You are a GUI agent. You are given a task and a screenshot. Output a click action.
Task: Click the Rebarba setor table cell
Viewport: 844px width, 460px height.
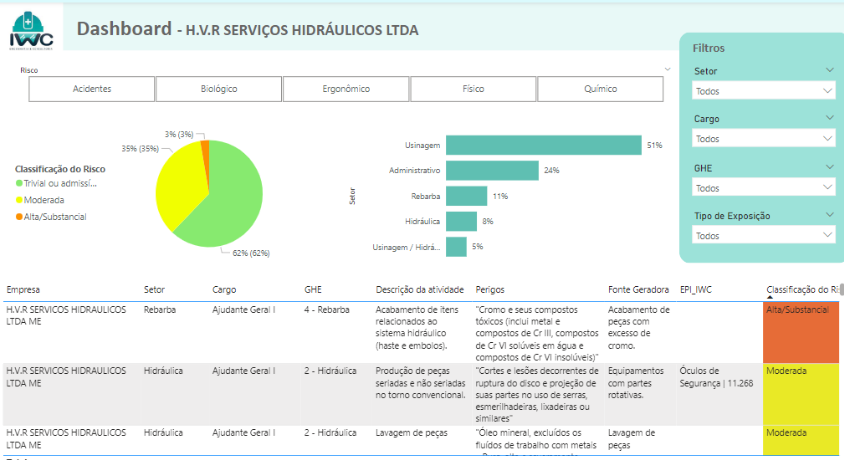[159, 310]
